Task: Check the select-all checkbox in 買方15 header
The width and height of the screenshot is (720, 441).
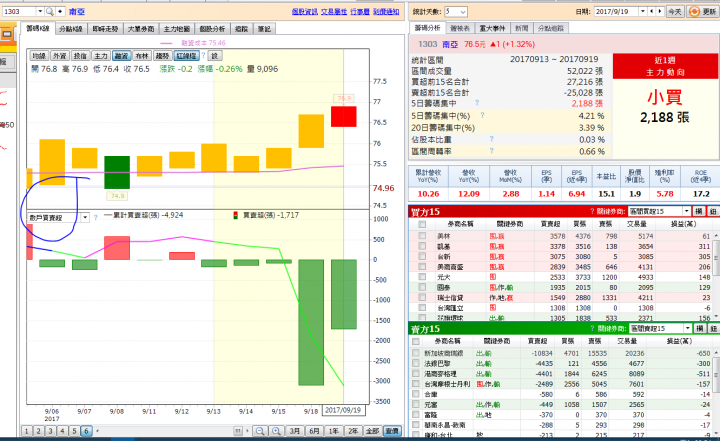Action: click(x=422, y=224)
